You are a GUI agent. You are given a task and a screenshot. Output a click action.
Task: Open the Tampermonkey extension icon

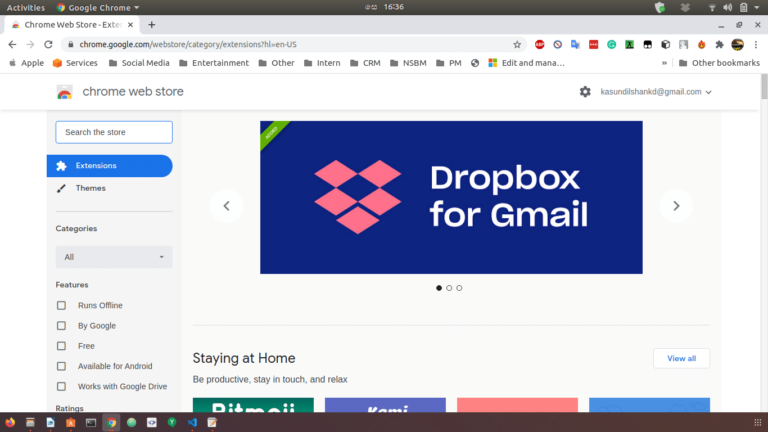(x=648, y=45)
